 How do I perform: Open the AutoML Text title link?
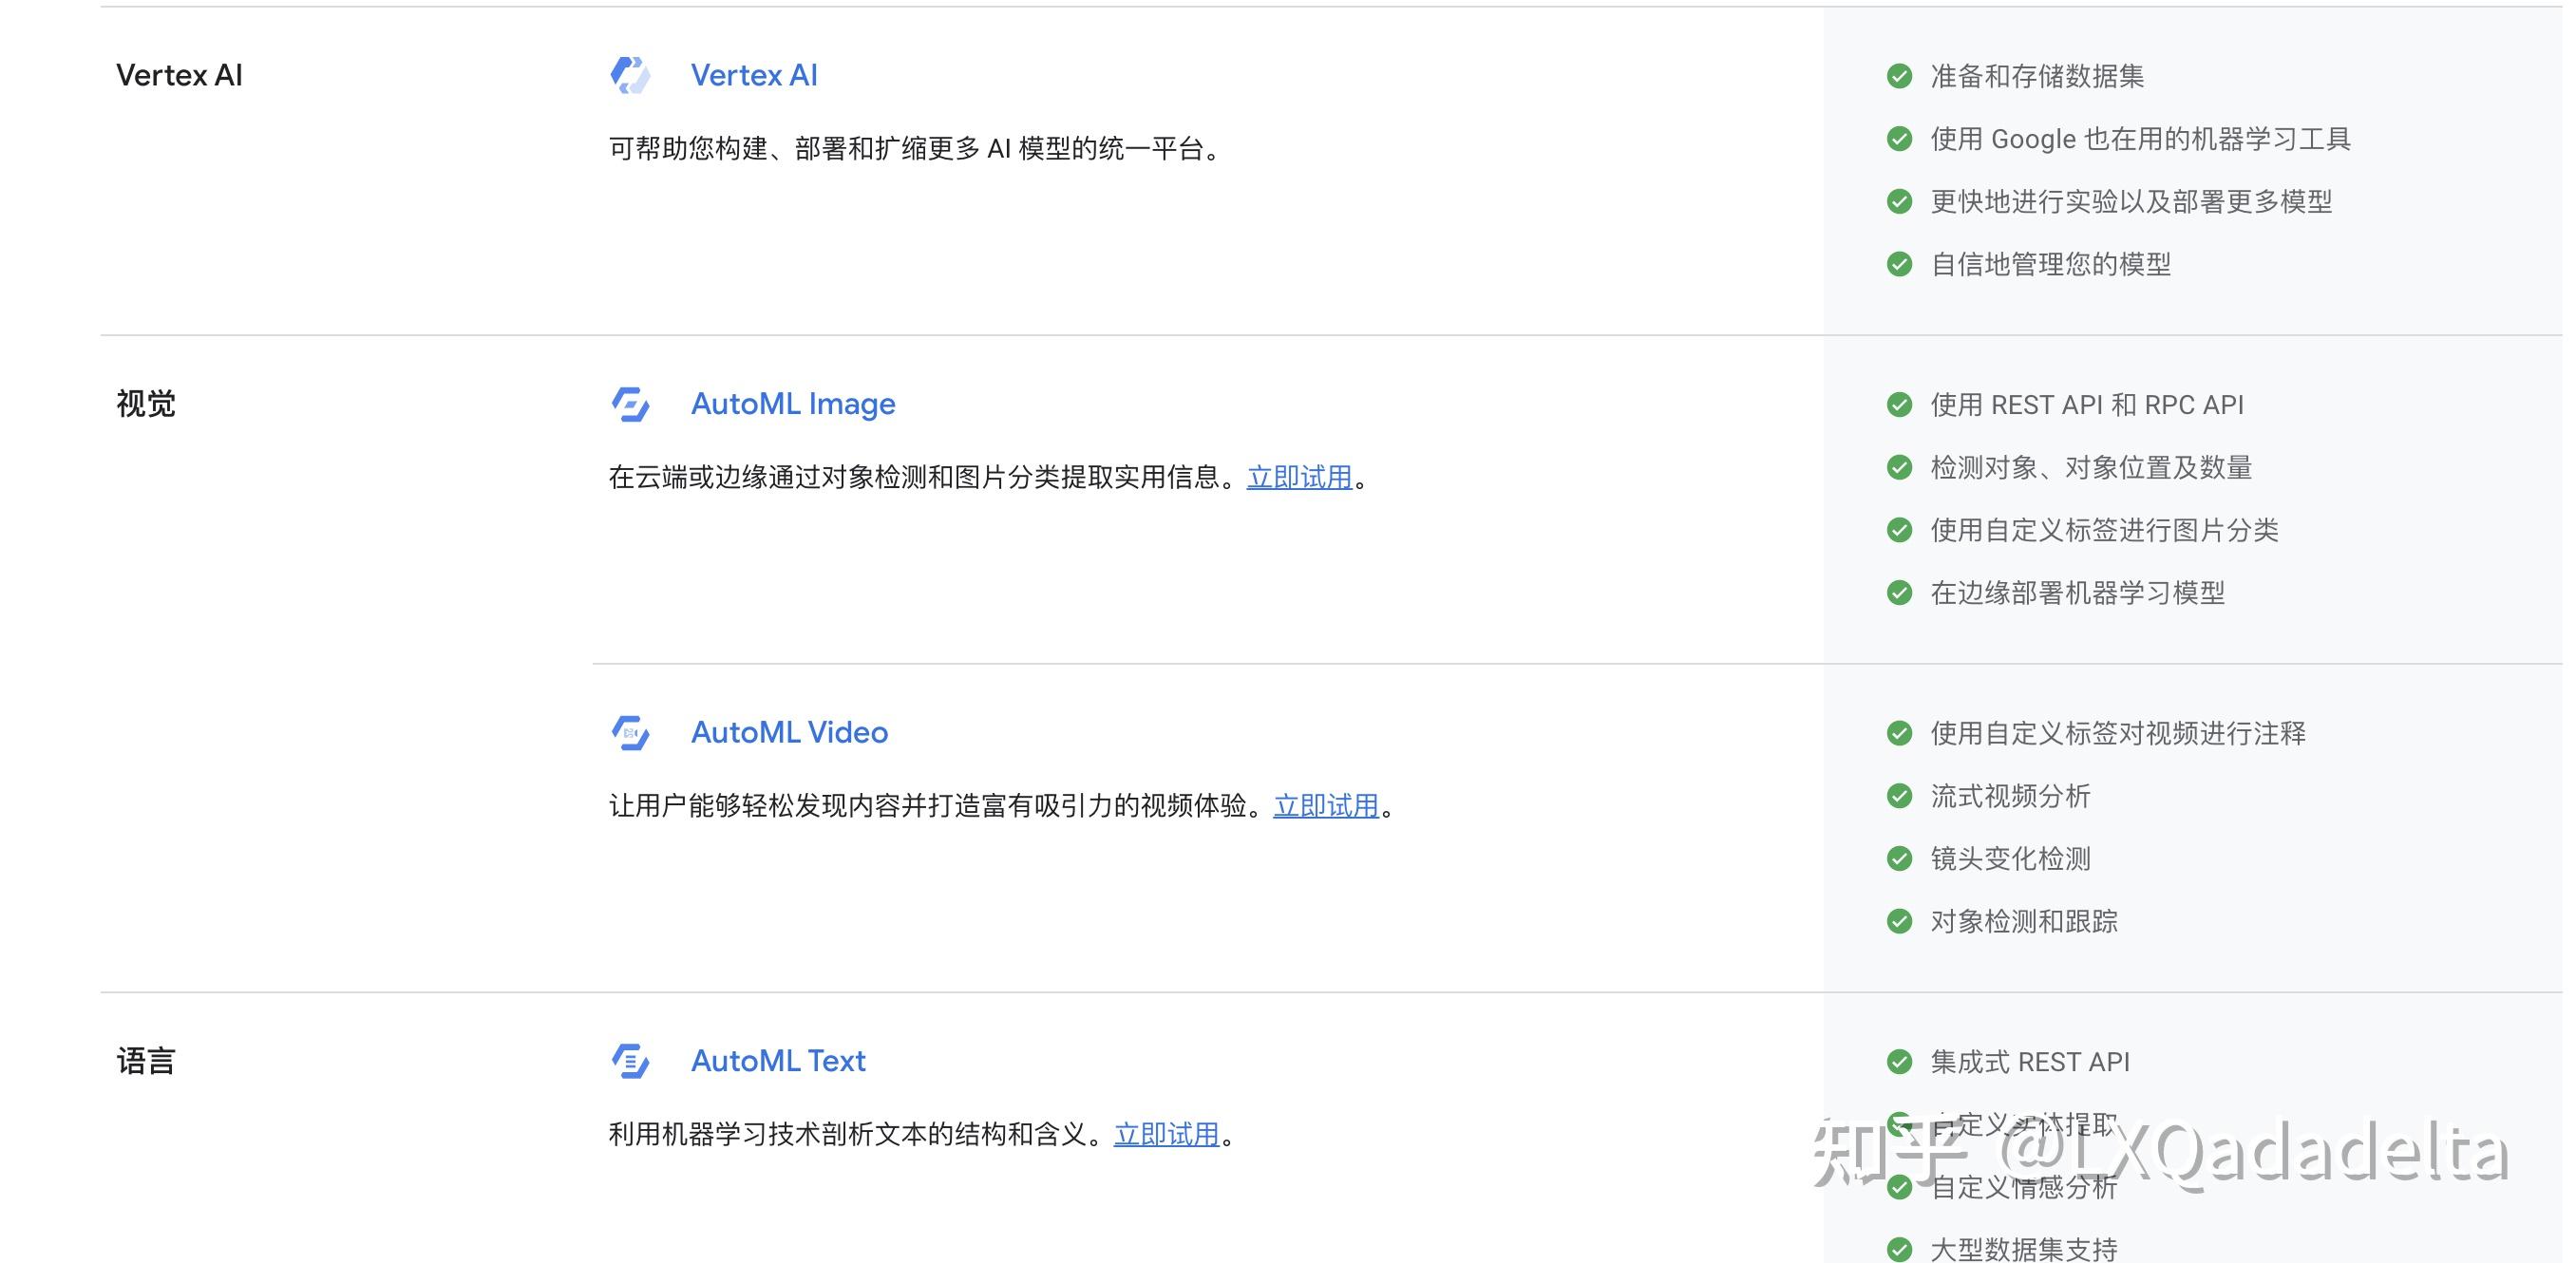[x=778, y=1061]
